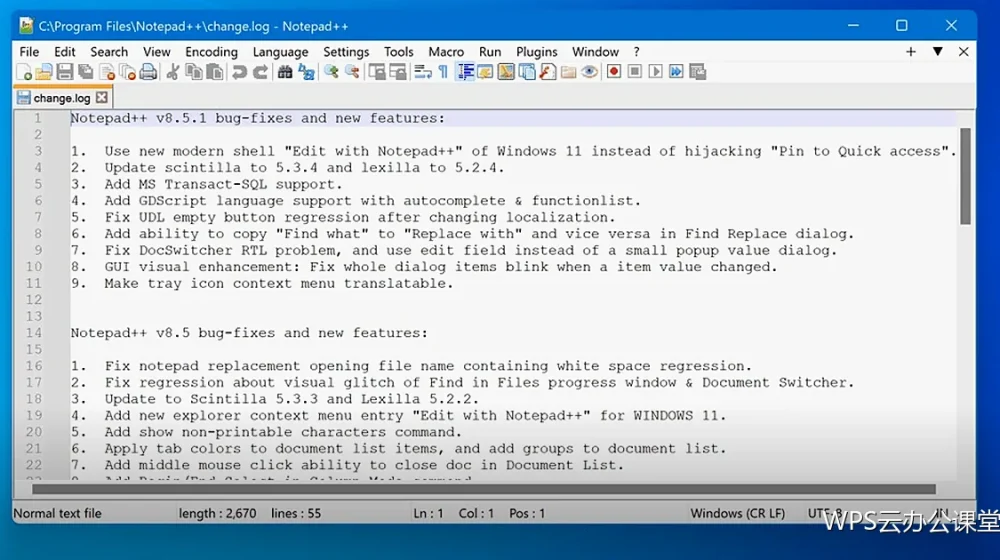The image size is (1000, 560).
Task: Toggle word wrap in toolbar
Action: pos(423,72)
